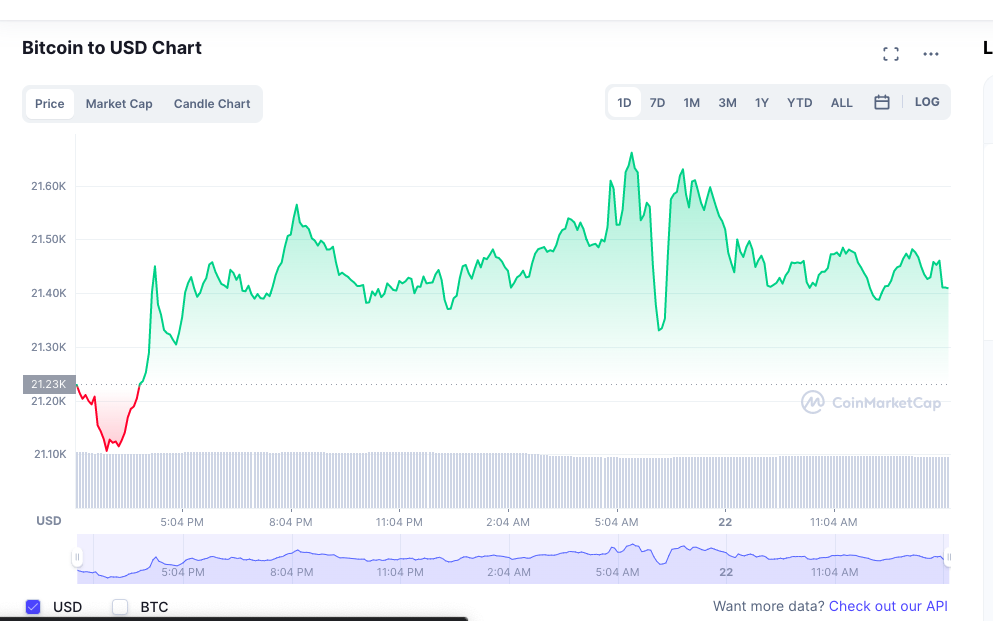This screenshot has width=993, height=621.
Task: Select the YTD time range
Action: (x=799, y=103)
